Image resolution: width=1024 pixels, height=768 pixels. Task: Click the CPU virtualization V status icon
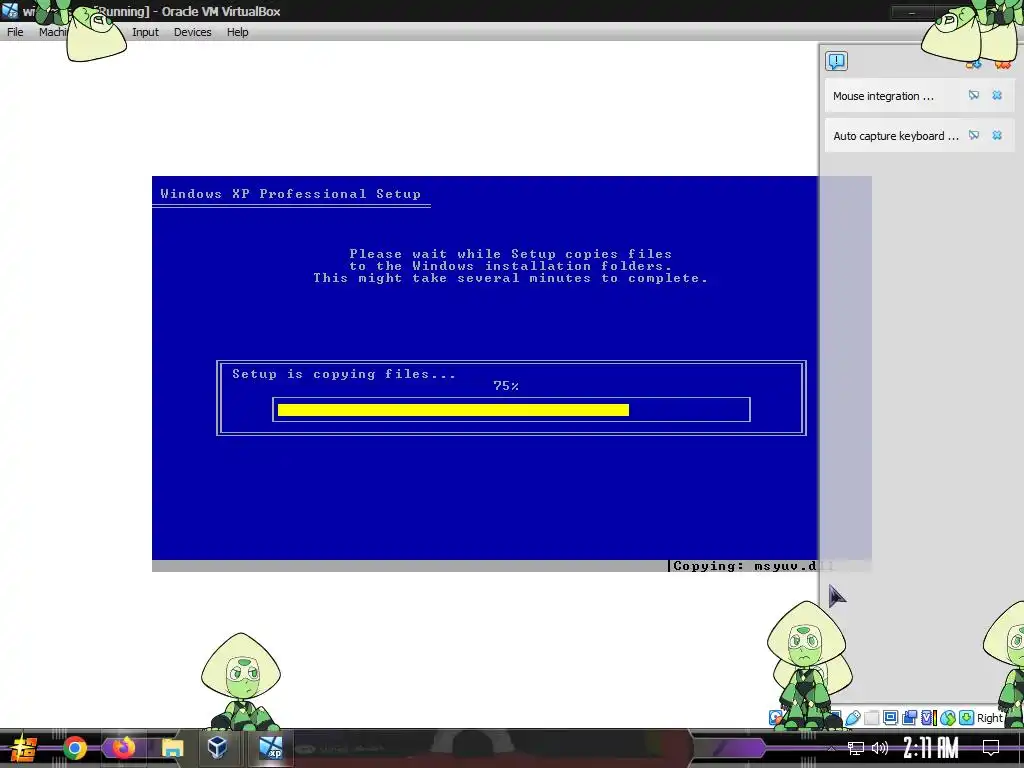[929, 718]
